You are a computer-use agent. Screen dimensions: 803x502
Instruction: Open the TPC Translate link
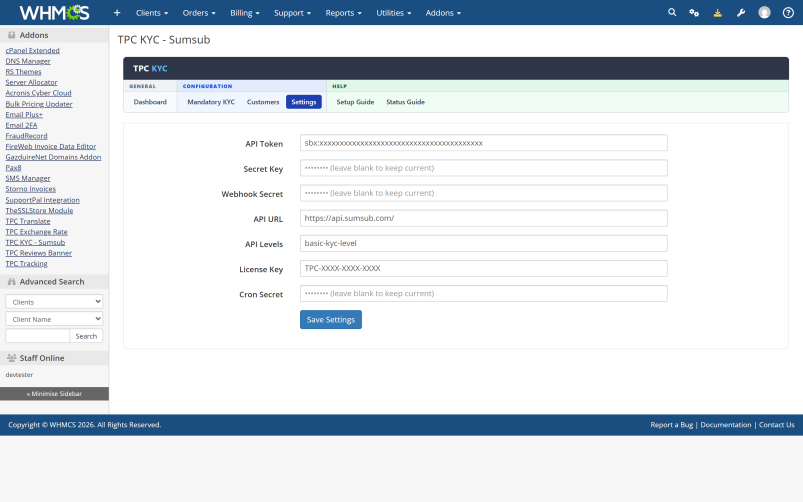(28, 221)
